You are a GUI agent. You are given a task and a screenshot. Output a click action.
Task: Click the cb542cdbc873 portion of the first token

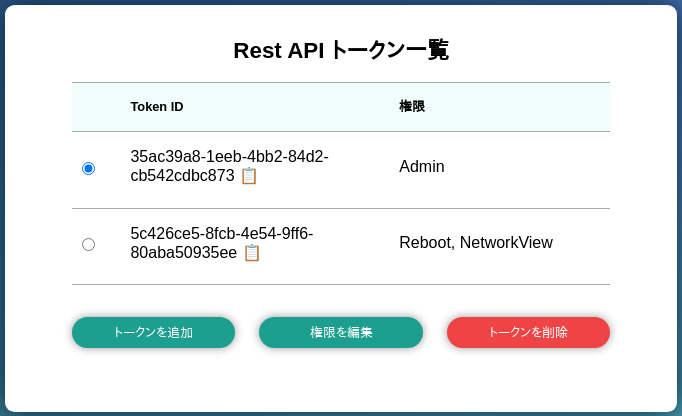click(182, 176)
